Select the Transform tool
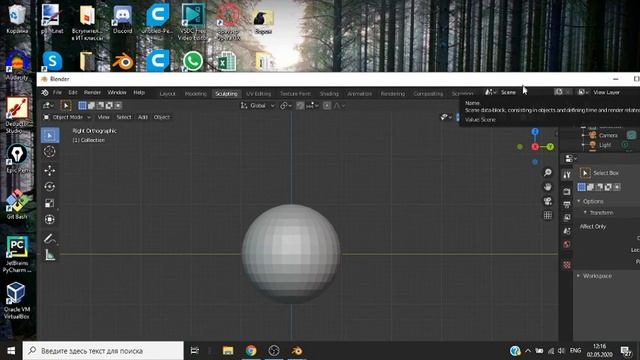Image resolution: width=640 pixels, height=360 pixels. [x=50, y=219]
